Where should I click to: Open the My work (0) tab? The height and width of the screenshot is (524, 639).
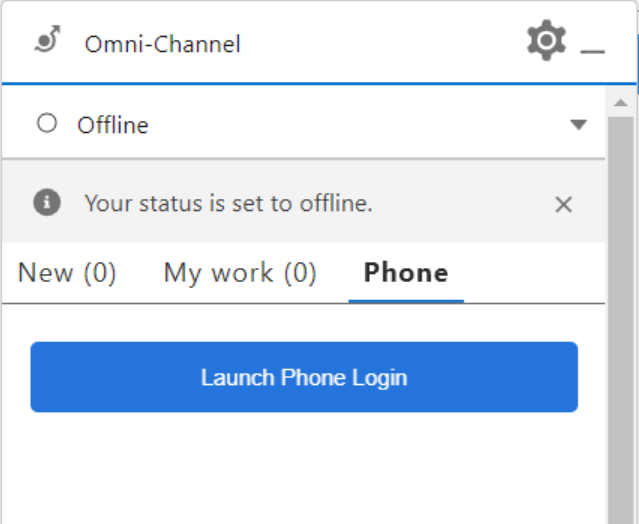click(x=240, y=273)
